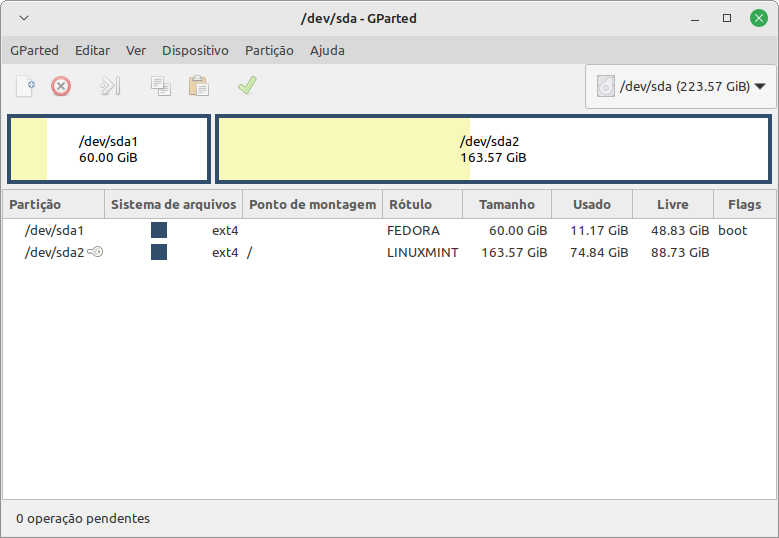The image size is (779, 538).
Task: Open the Ver menu
Action: pyautogui.click(x=136, y=51)
